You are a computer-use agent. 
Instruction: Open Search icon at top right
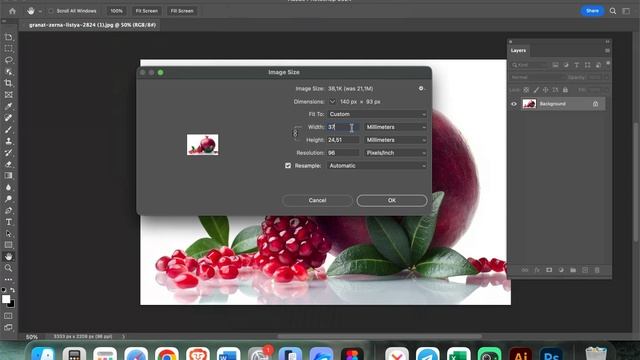click(613, 11)
